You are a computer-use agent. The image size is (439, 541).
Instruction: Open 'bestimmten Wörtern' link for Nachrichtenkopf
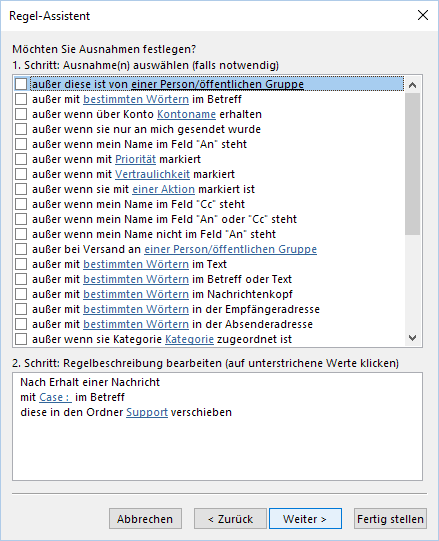coord(136,294)
